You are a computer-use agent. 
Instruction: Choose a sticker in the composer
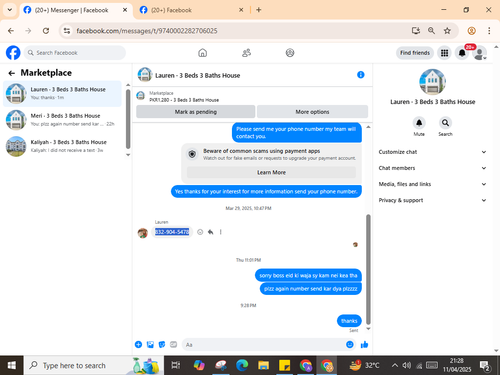click(x=162, y=344)
